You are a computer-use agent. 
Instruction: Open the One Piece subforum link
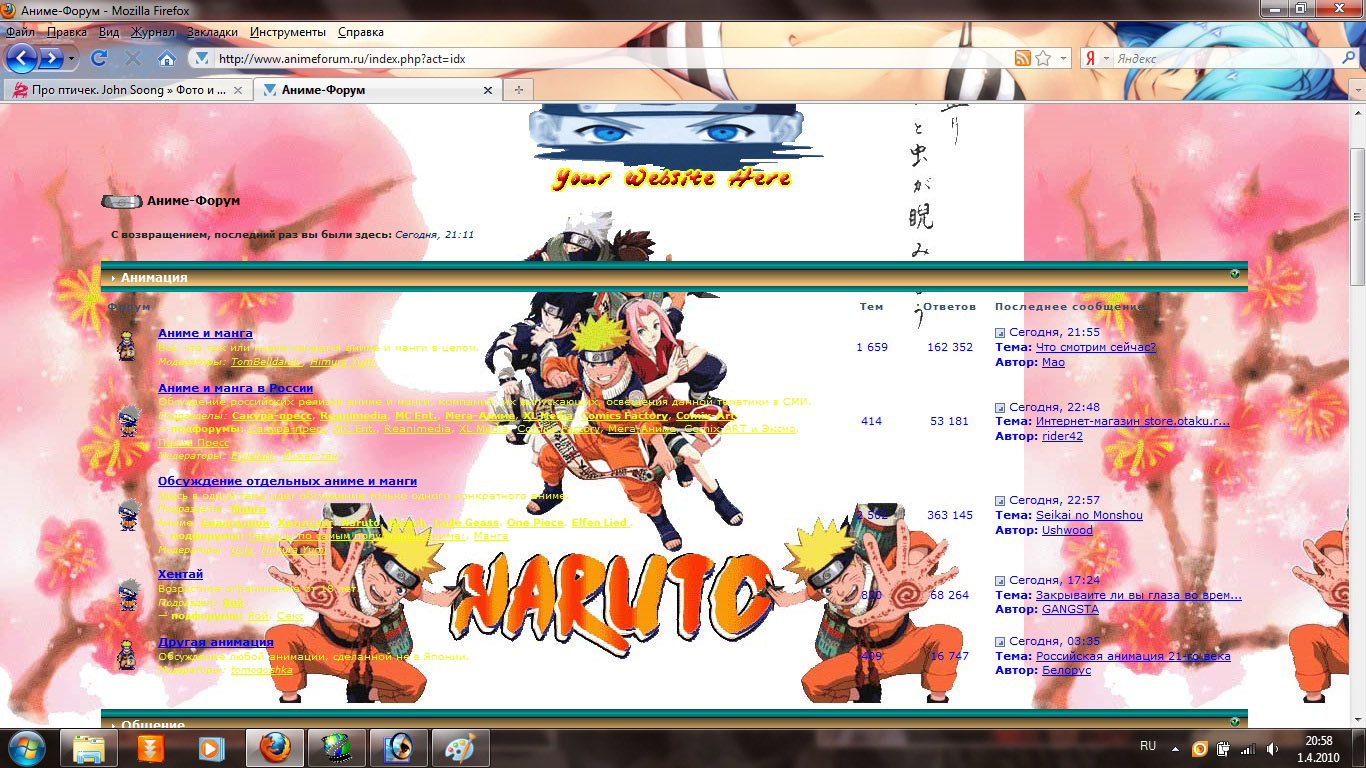pyautogui.click(x=536, y=523)
